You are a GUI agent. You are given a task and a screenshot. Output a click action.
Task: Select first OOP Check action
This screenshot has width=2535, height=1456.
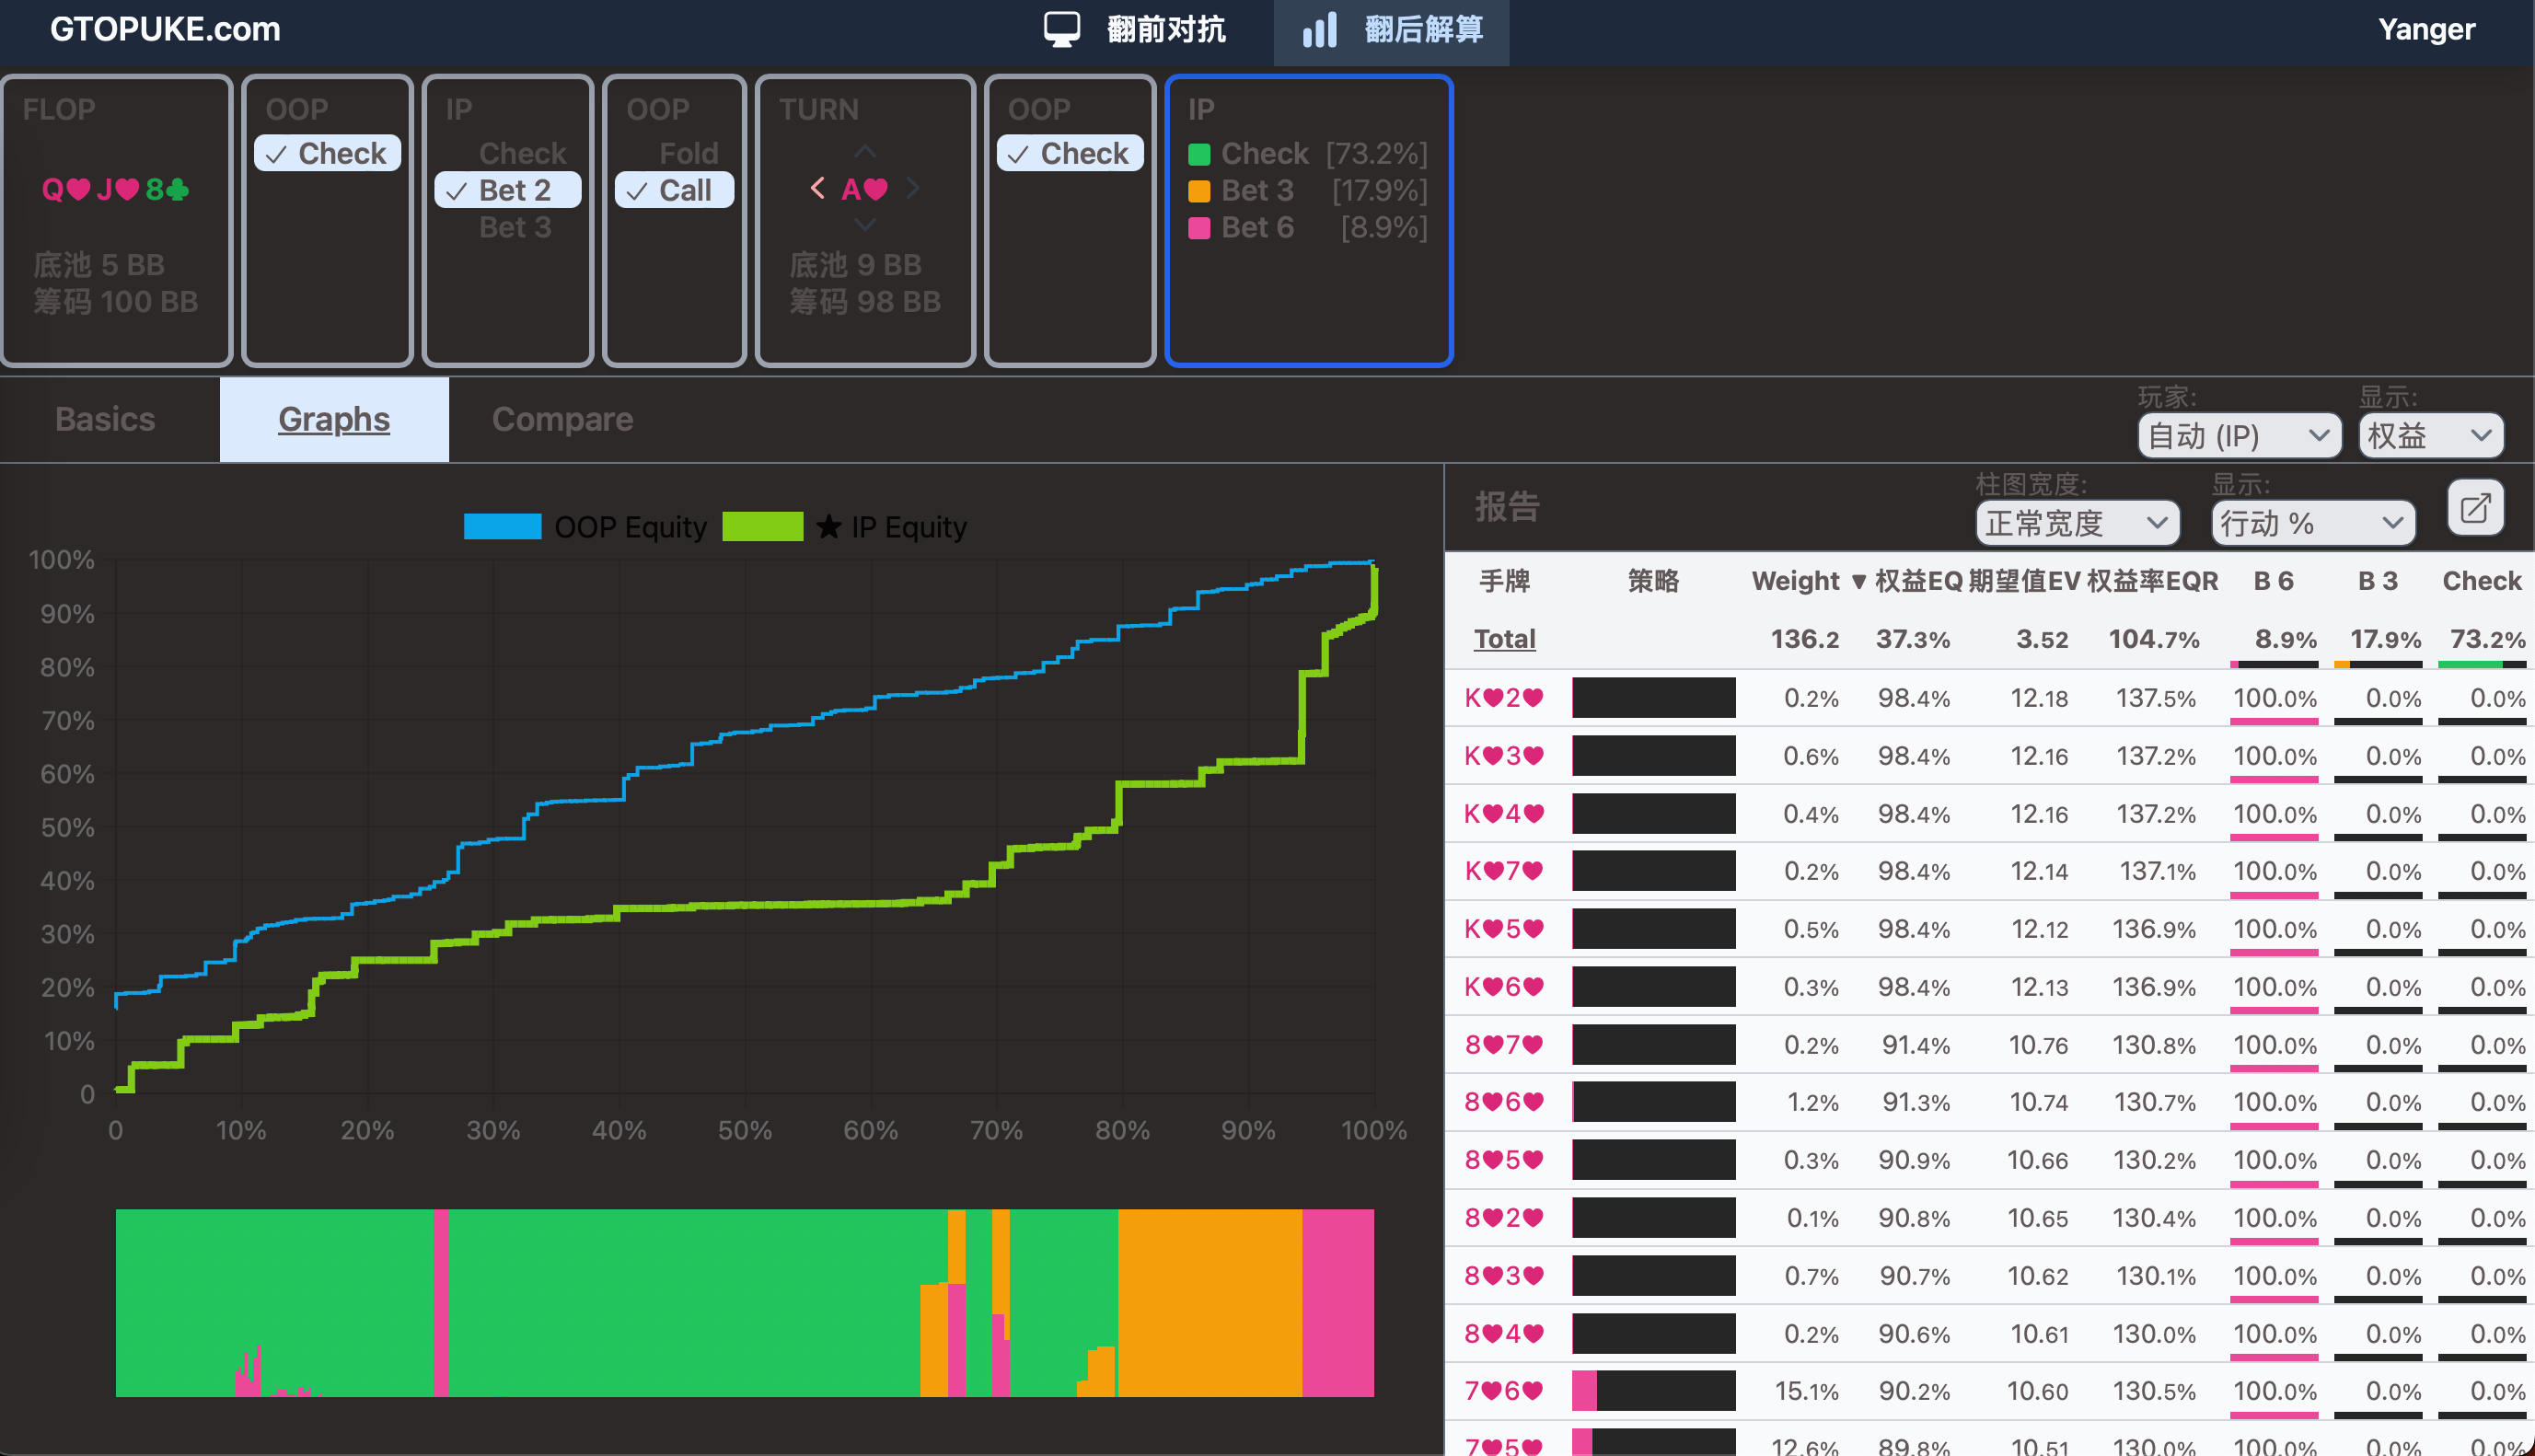pos(327,153)
